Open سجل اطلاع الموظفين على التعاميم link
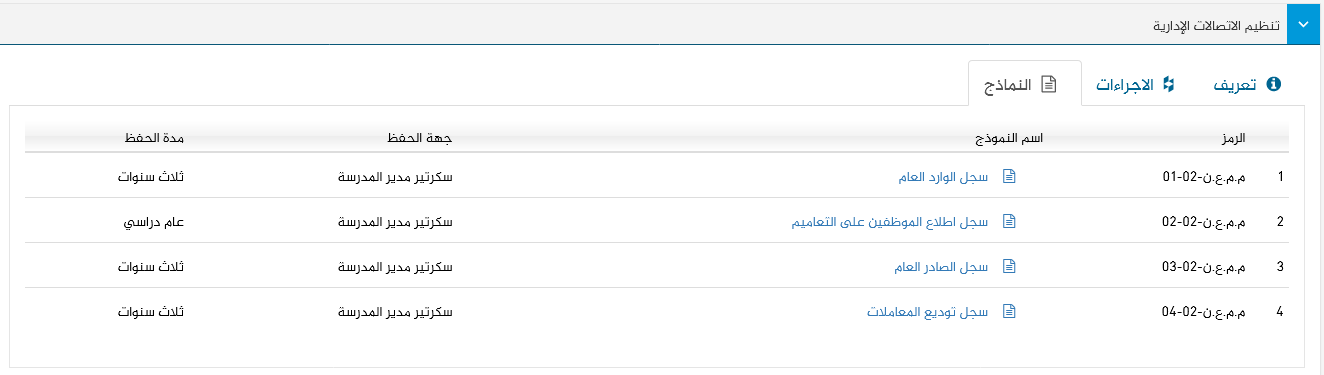 [890, 222]
